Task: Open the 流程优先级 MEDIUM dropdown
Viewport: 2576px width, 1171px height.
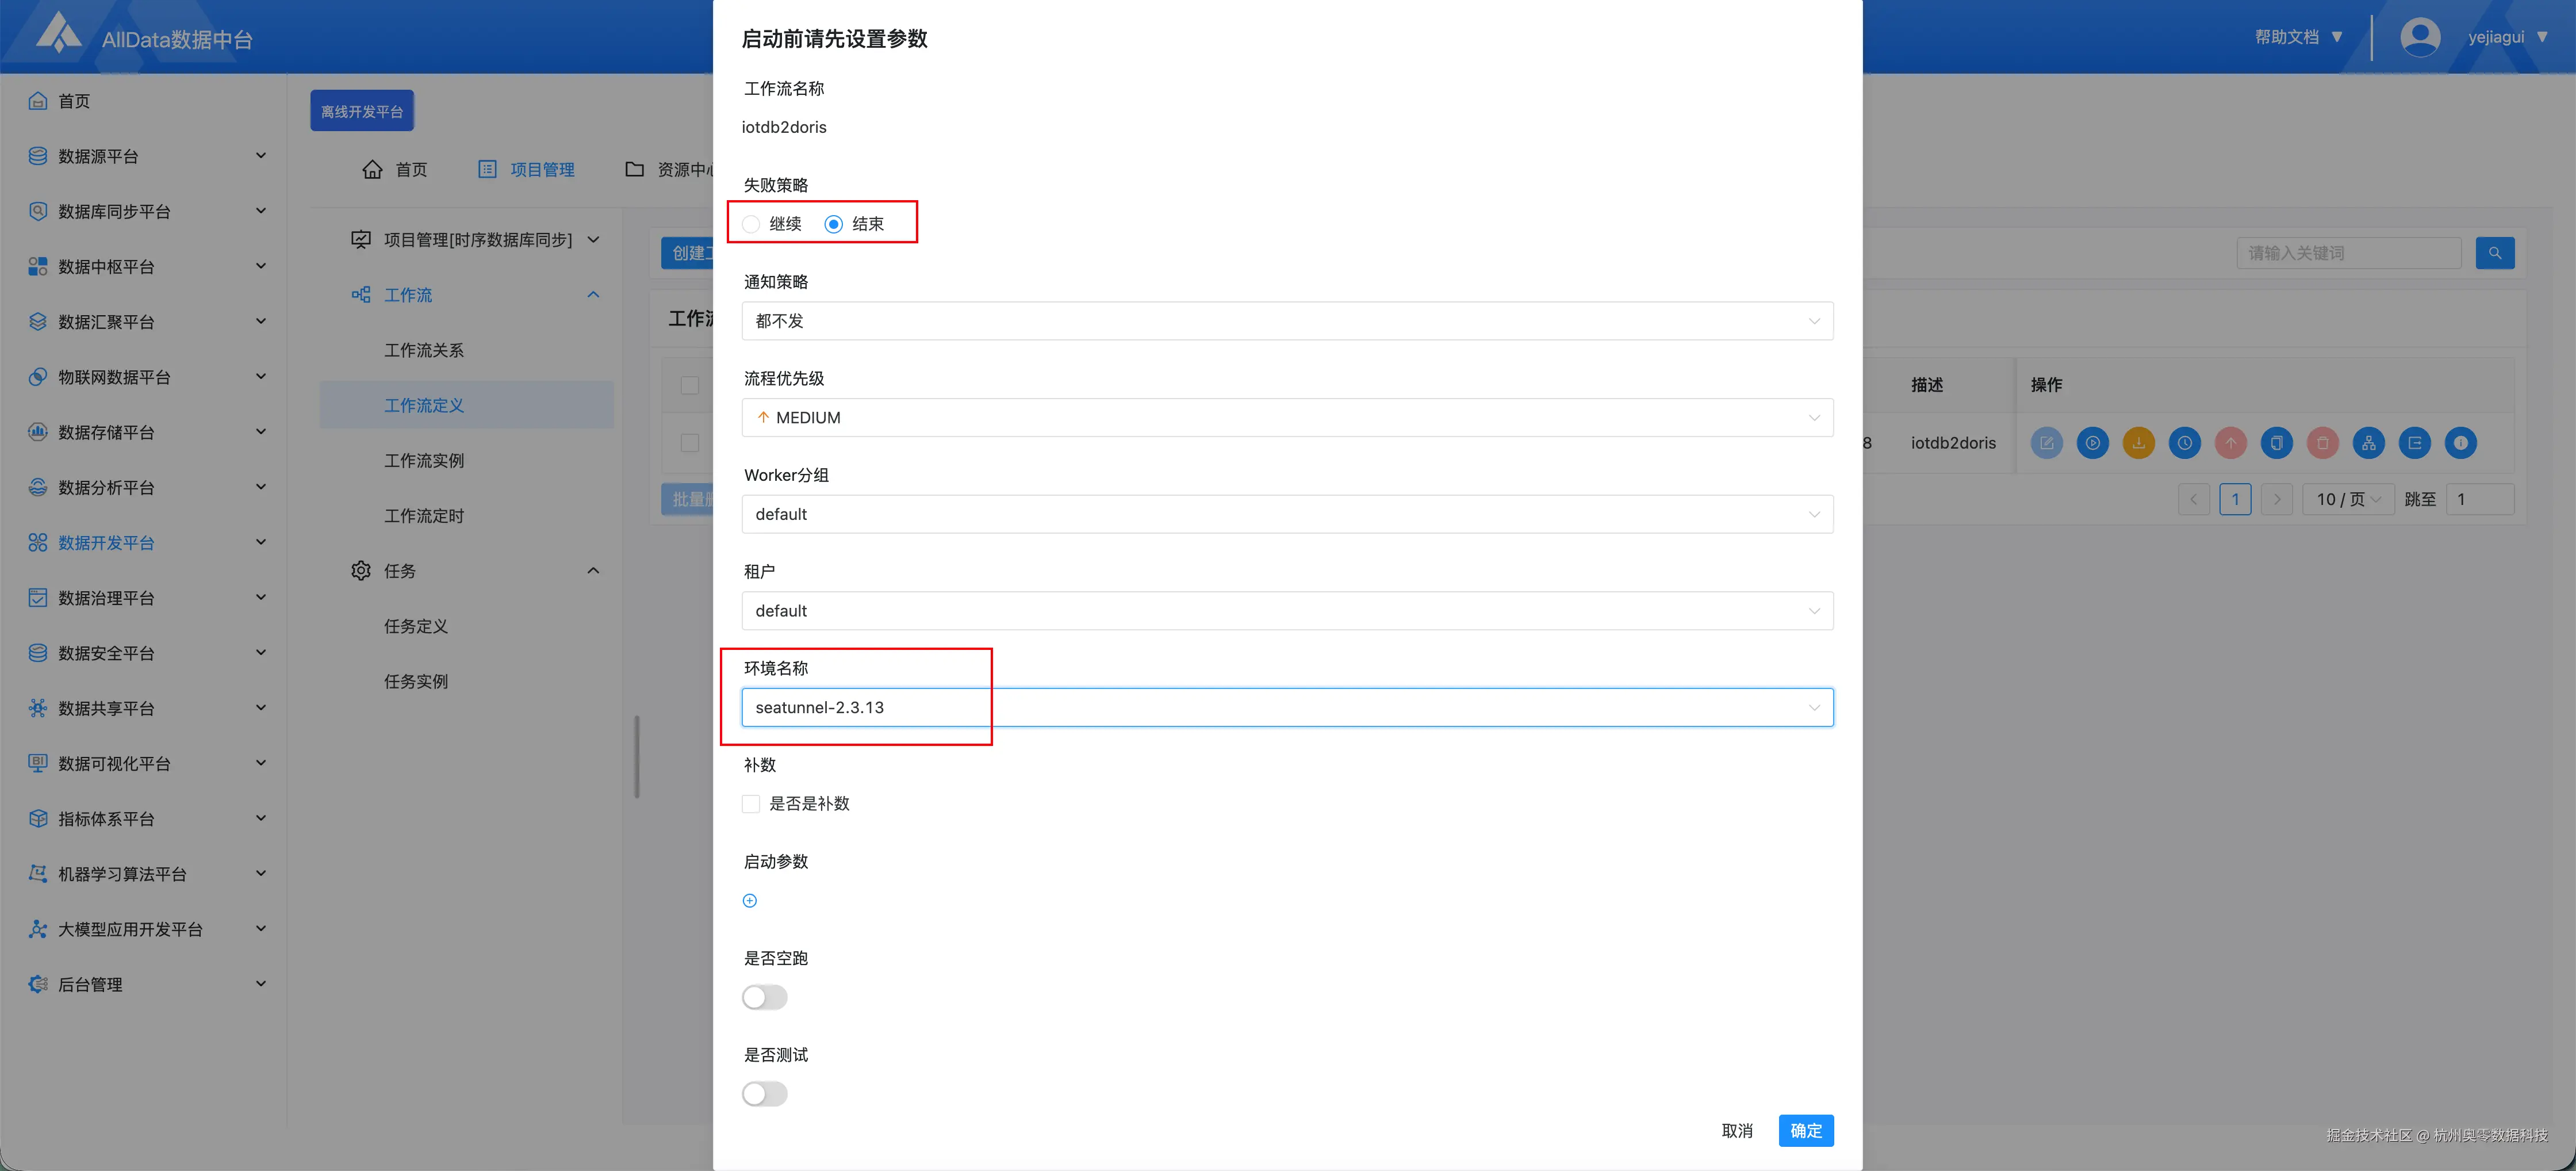Action: point(1287,418)
